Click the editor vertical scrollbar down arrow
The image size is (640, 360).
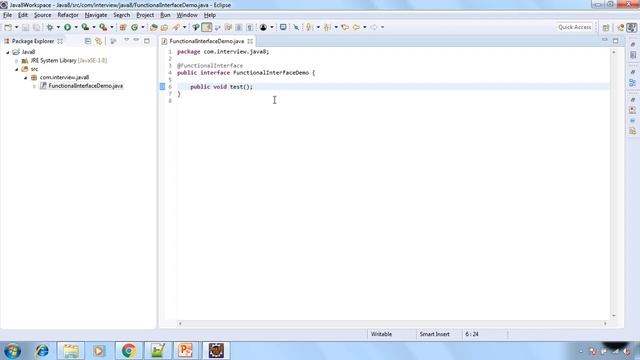coord(613,316)
